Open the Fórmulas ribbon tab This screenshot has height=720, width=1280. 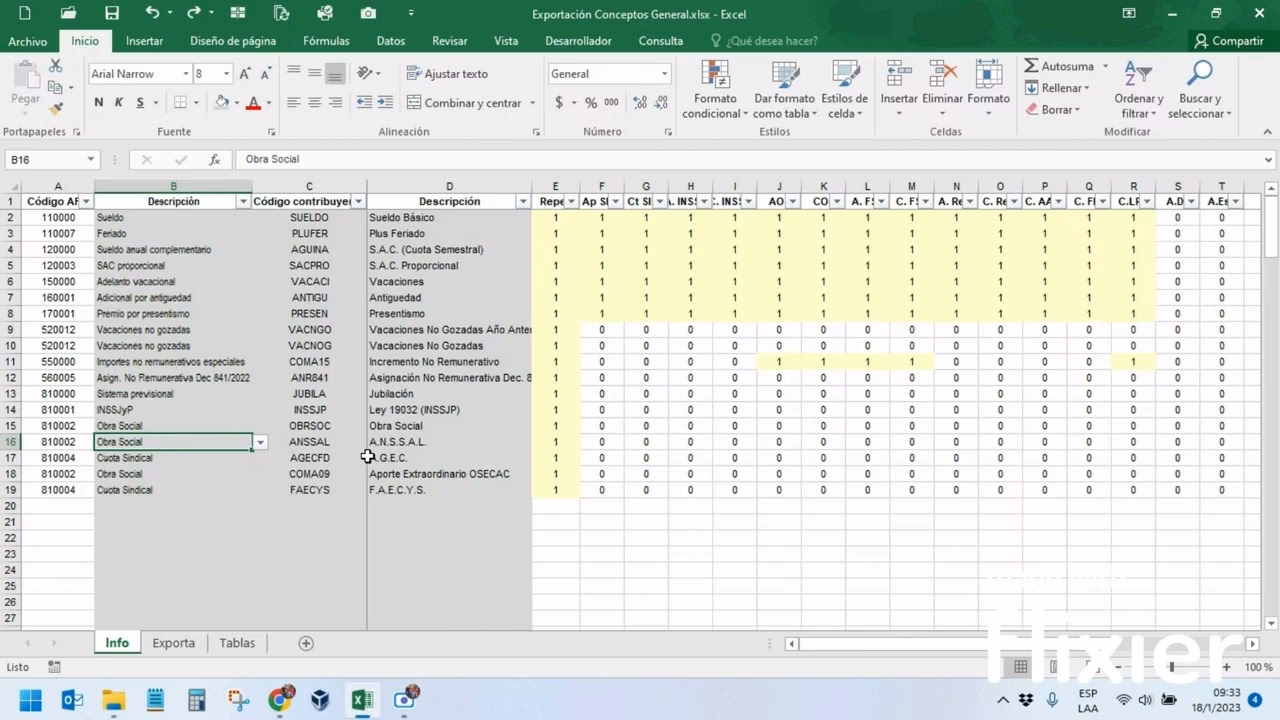(x=326, y=41)
